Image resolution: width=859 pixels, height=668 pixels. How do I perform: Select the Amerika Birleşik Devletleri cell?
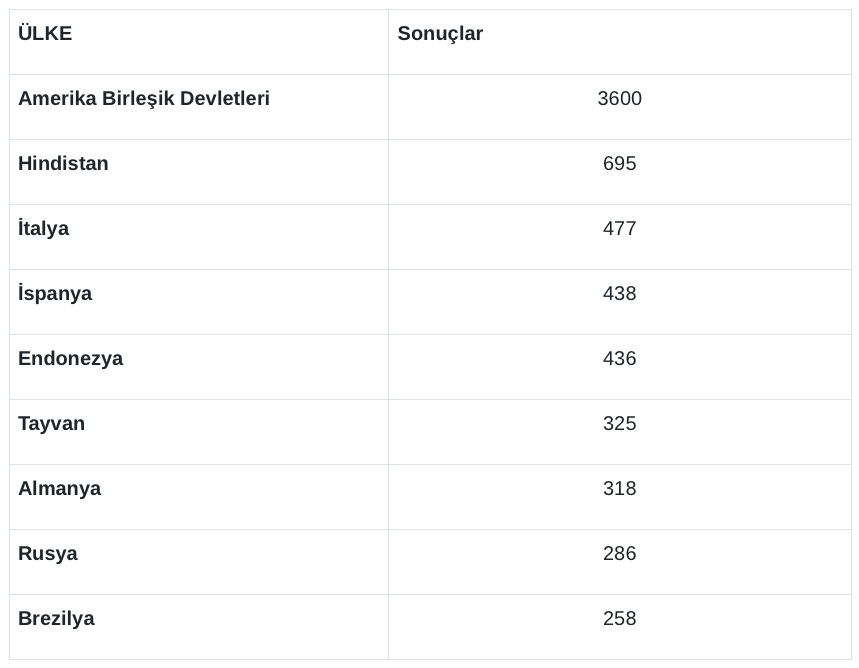(144, 99)
